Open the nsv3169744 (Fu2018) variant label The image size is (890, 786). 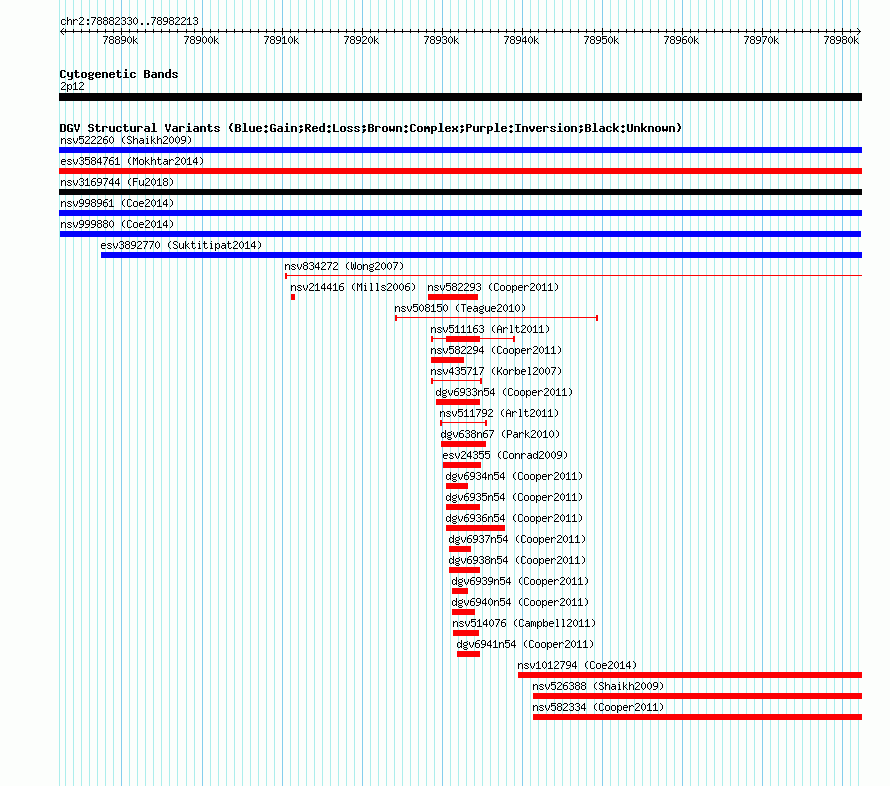click(117, 182)
